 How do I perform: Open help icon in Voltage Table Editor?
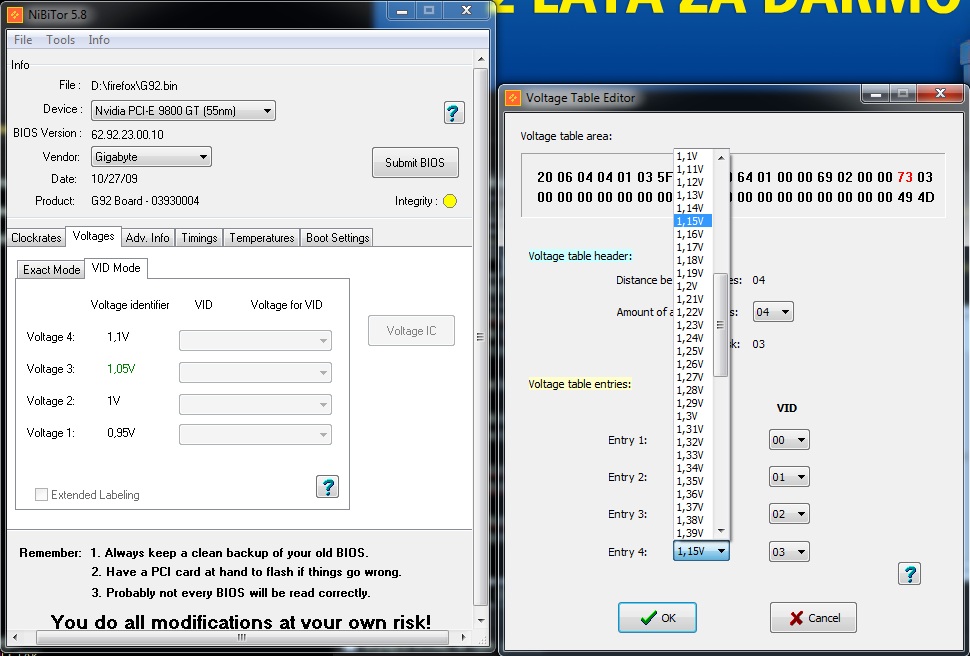[x=909, y=574]
